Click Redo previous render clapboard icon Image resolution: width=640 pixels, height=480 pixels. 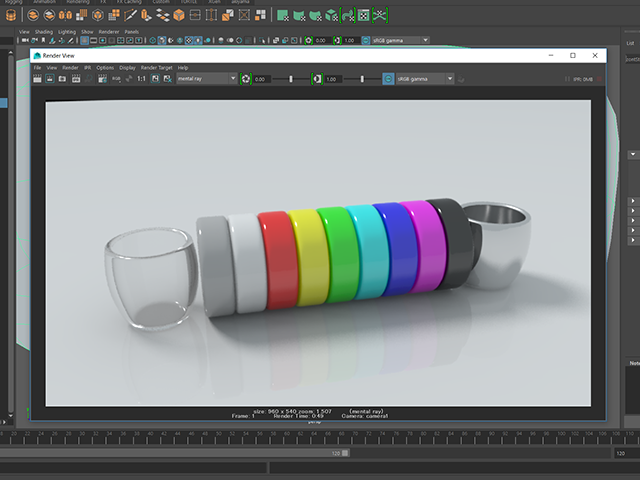click(x=37, y=79)
